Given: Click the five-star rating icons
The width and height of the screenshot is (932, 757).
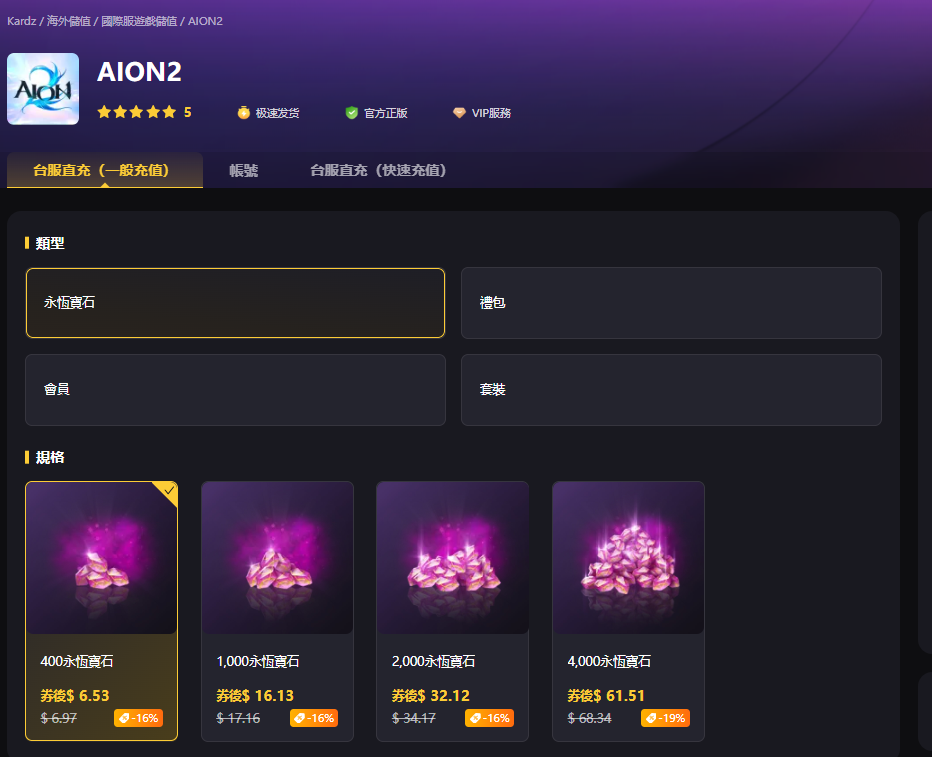Looking at the screenshot, I should pyautogui.click(x=137, y=112).
